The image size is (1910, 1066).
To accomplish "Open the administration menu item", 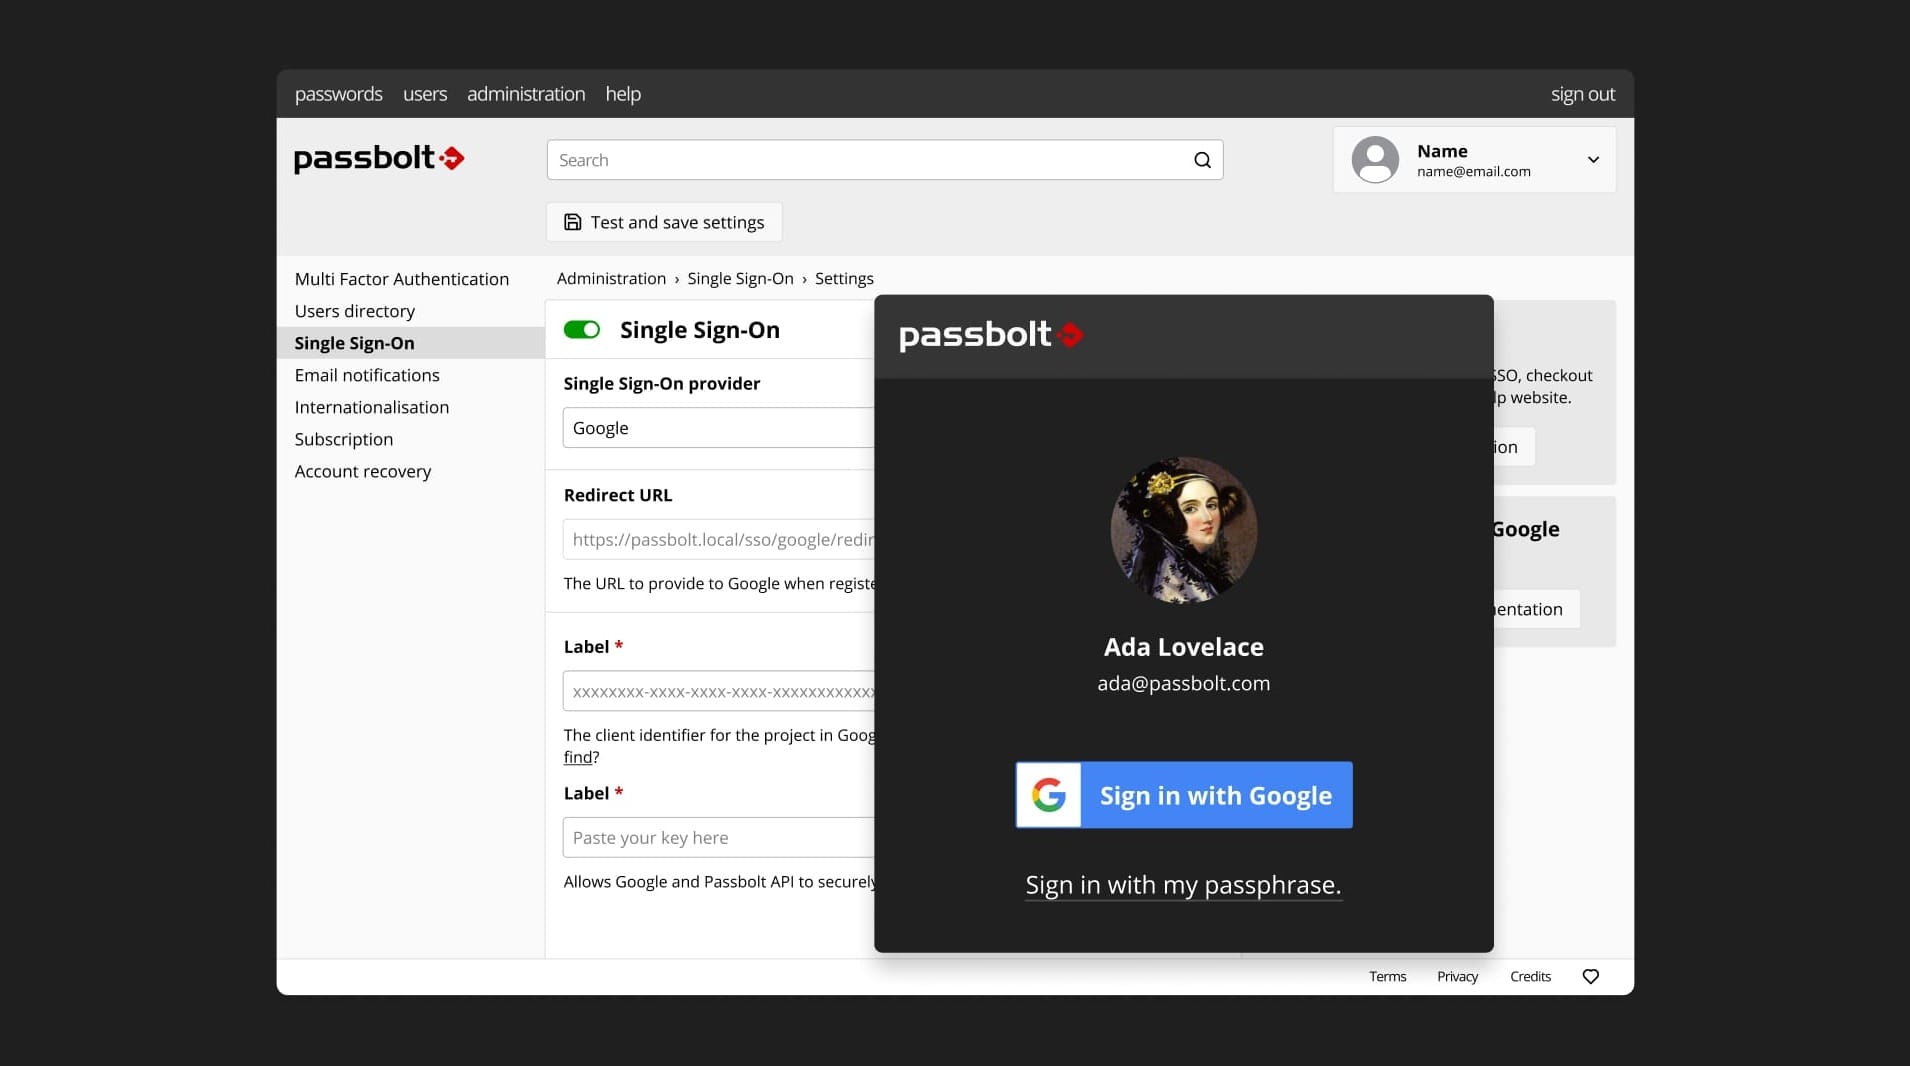I will [x=526, y=94].
